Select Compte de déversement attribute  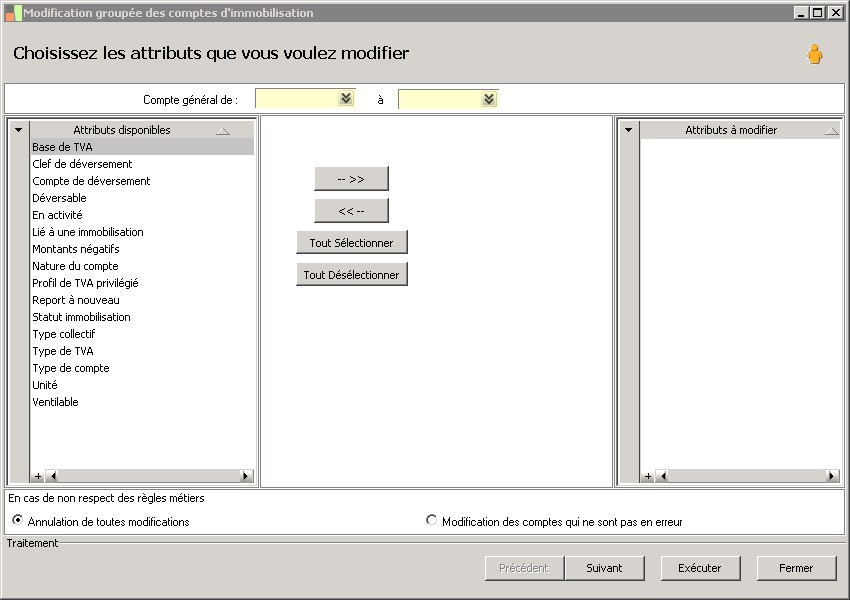point(142,181)
